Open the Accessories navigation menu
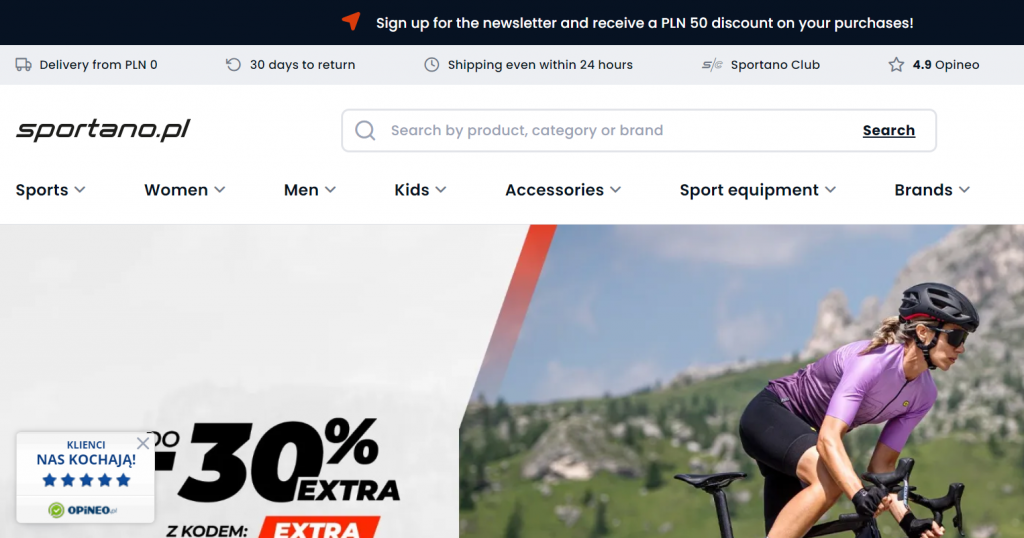Screen dimensions: 1024x538 pyautogui.click(x=563, y=190)
